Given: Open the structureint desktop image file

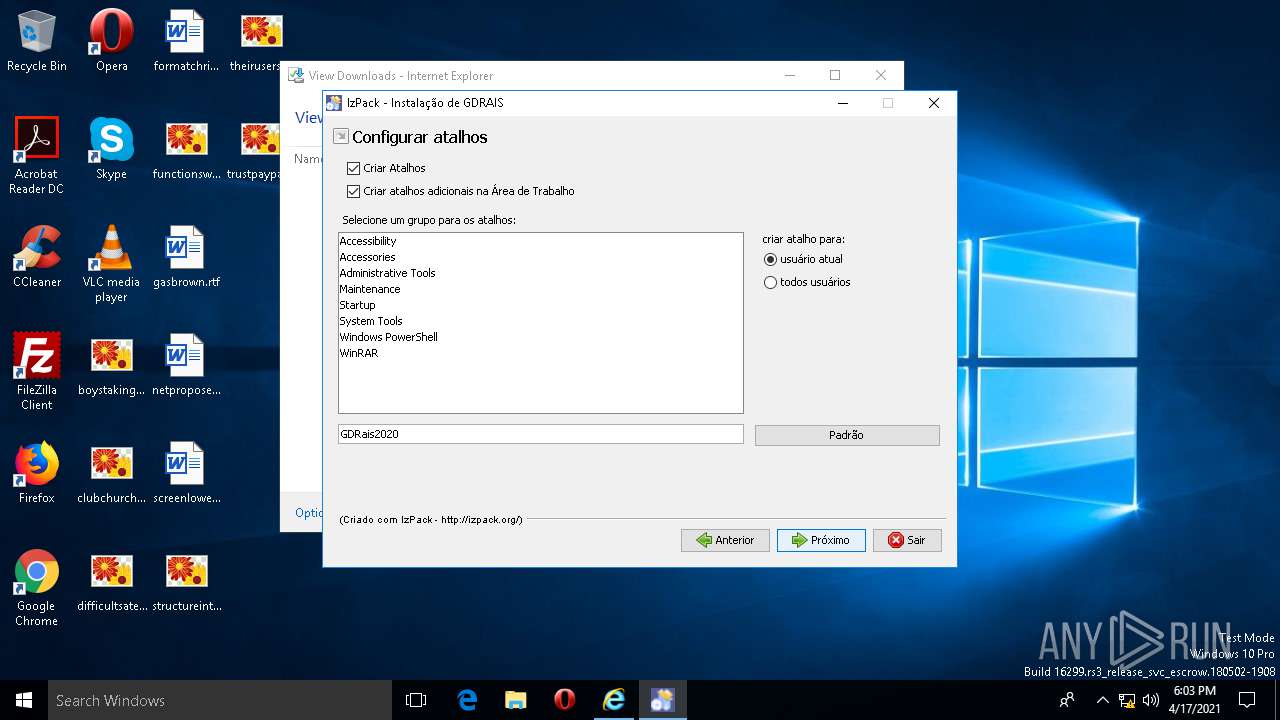Looking at the screenshot, I should coord(186,580).
